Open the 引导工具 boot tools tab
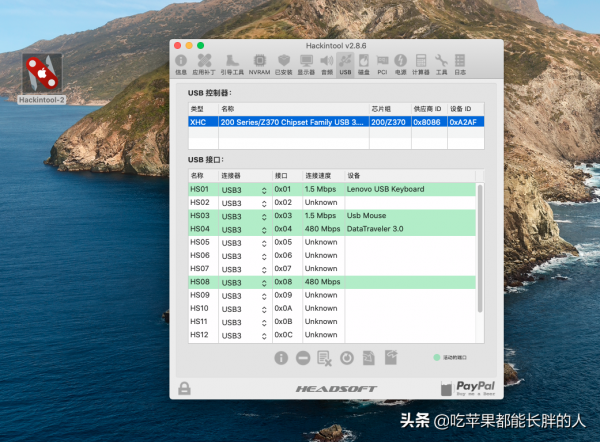600x442 pixels. pos(232,64)
